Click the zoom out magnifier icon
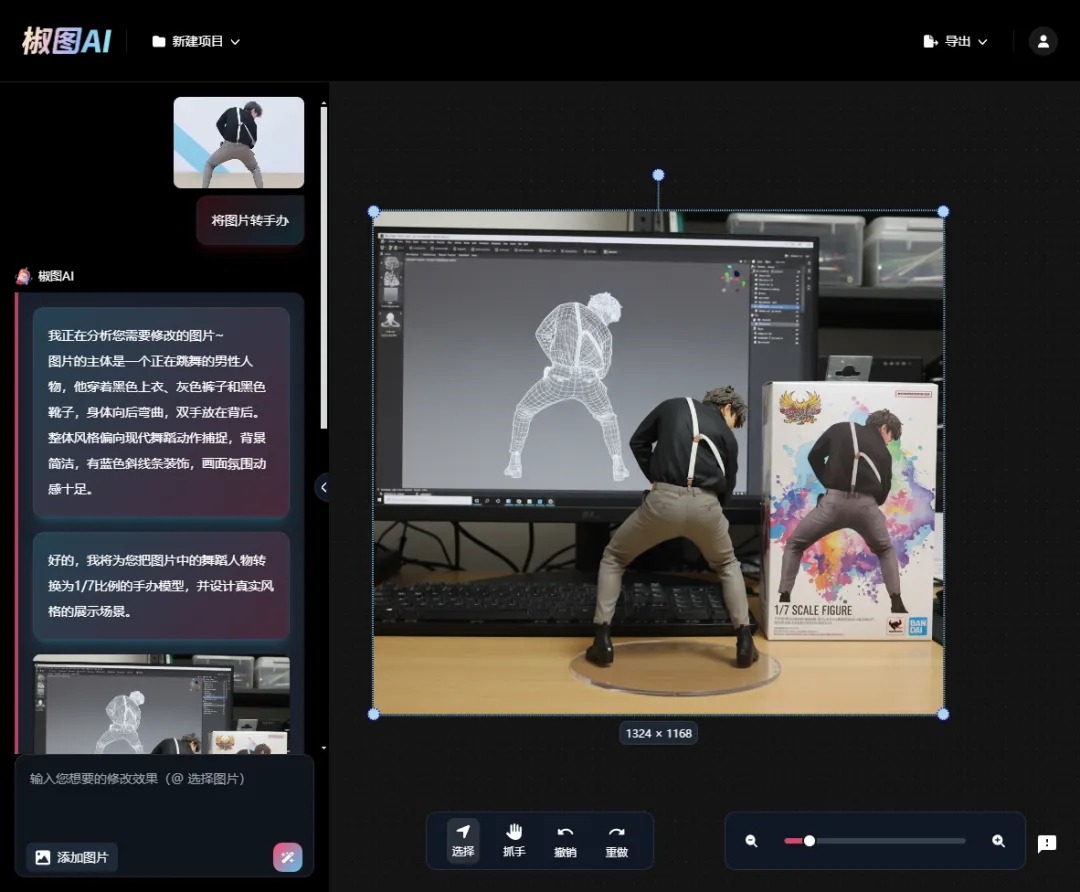The image size is (1080, 892). tap(751, 841)
